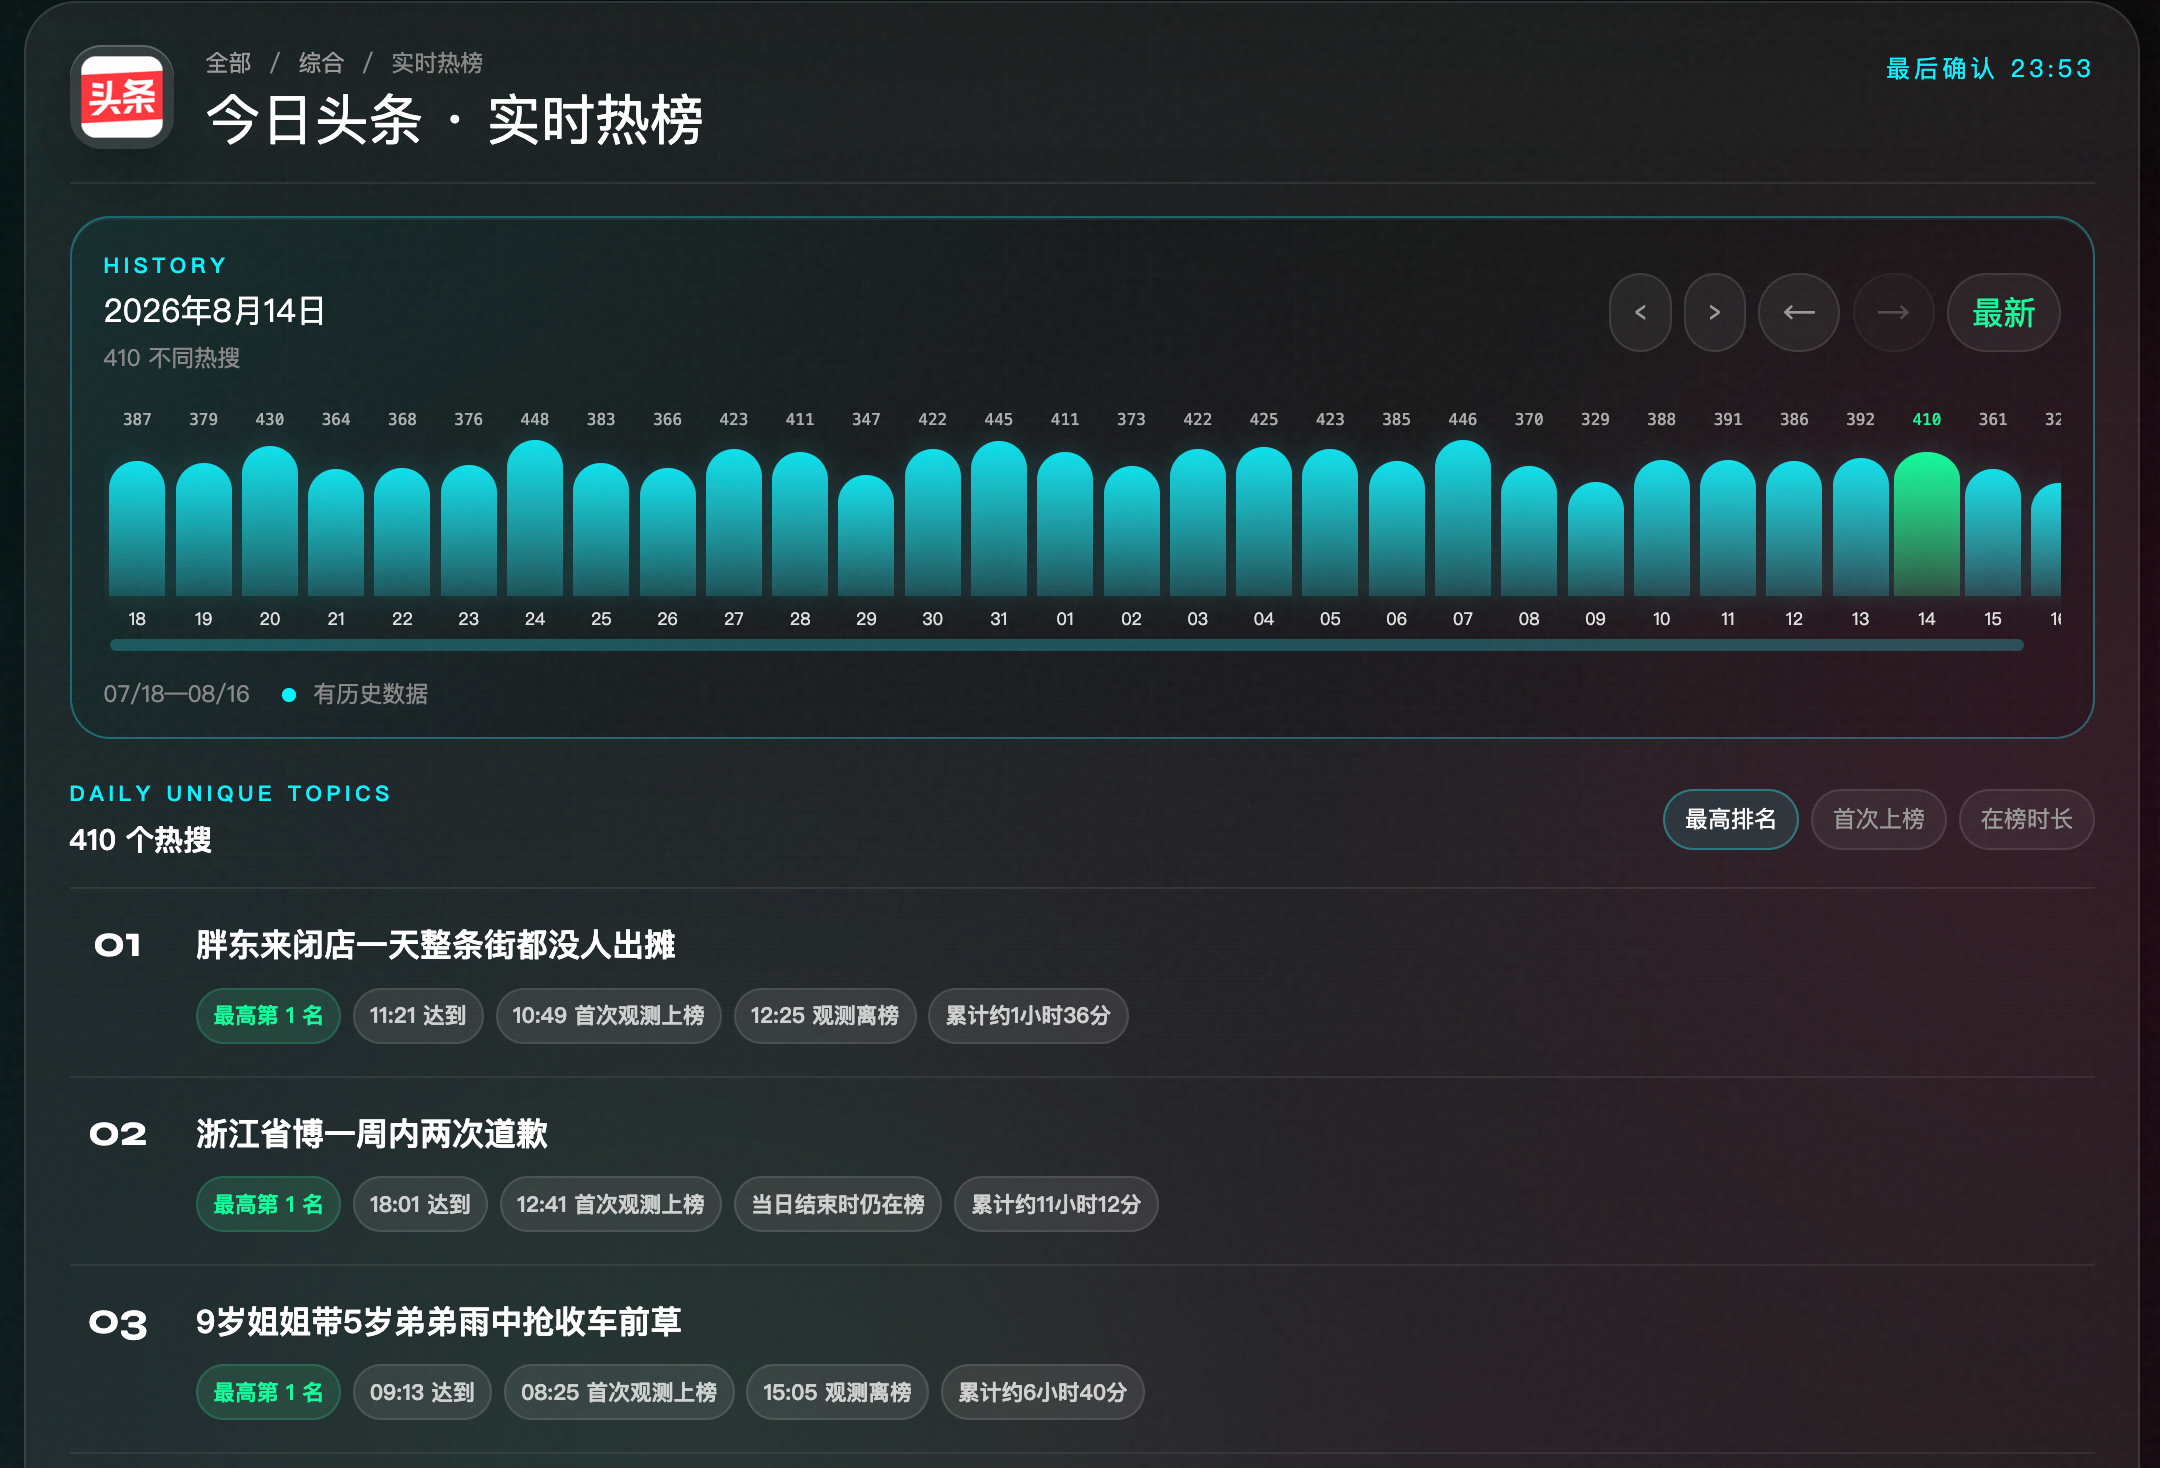Click the 11:21 达到 tag
This screenshot has width=2160, height=1468.
pos(418,1016)
